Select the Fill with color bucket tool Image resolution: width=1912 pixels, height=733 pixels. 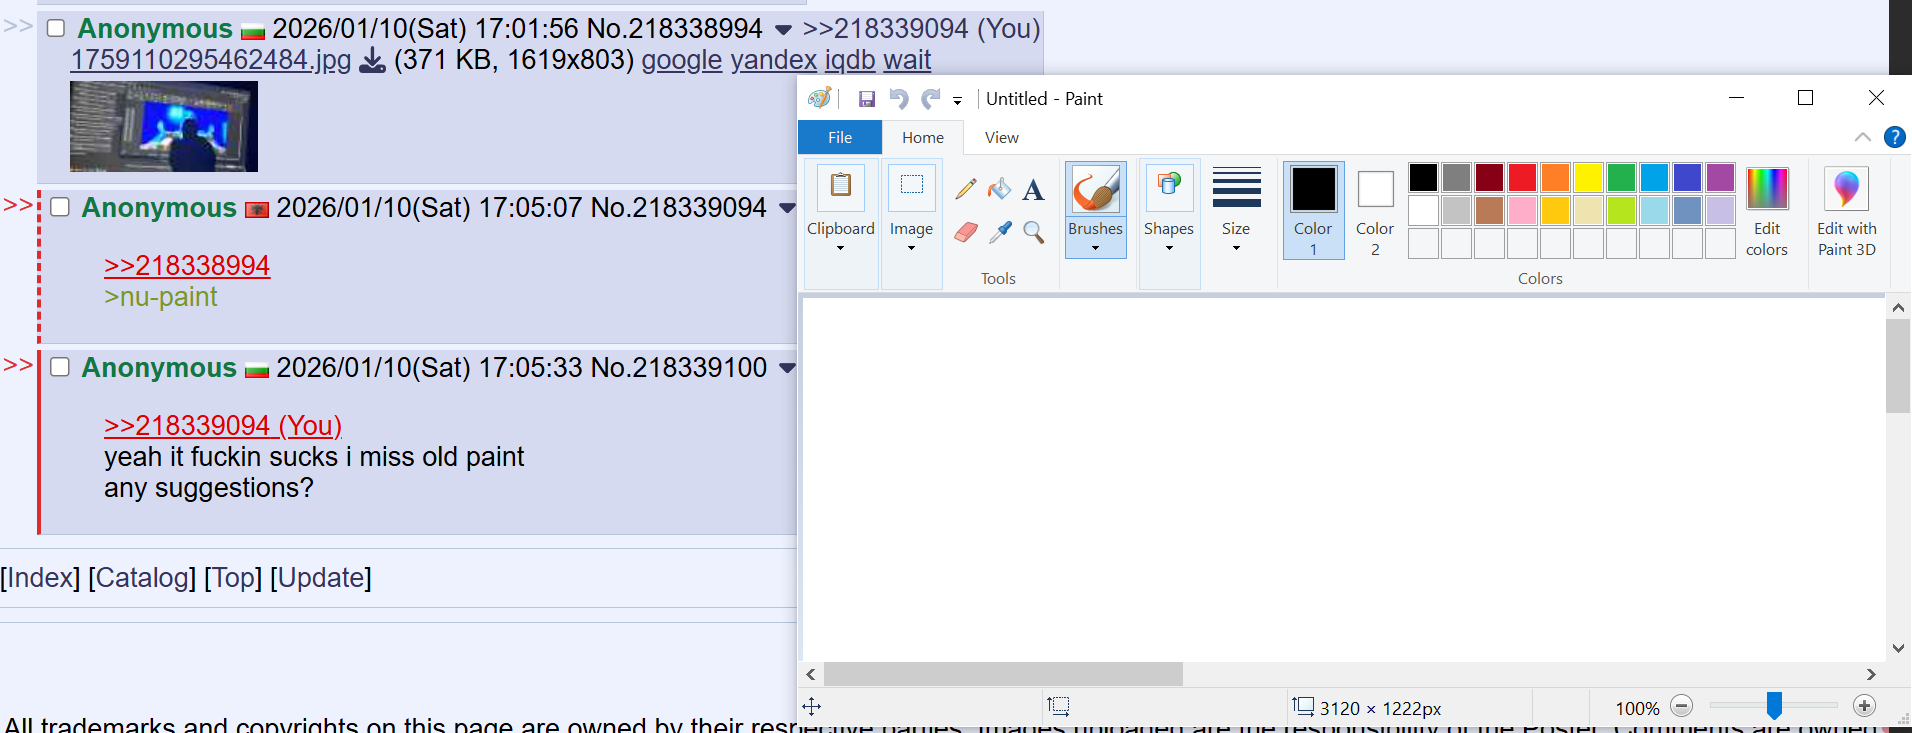click(999, 189)
